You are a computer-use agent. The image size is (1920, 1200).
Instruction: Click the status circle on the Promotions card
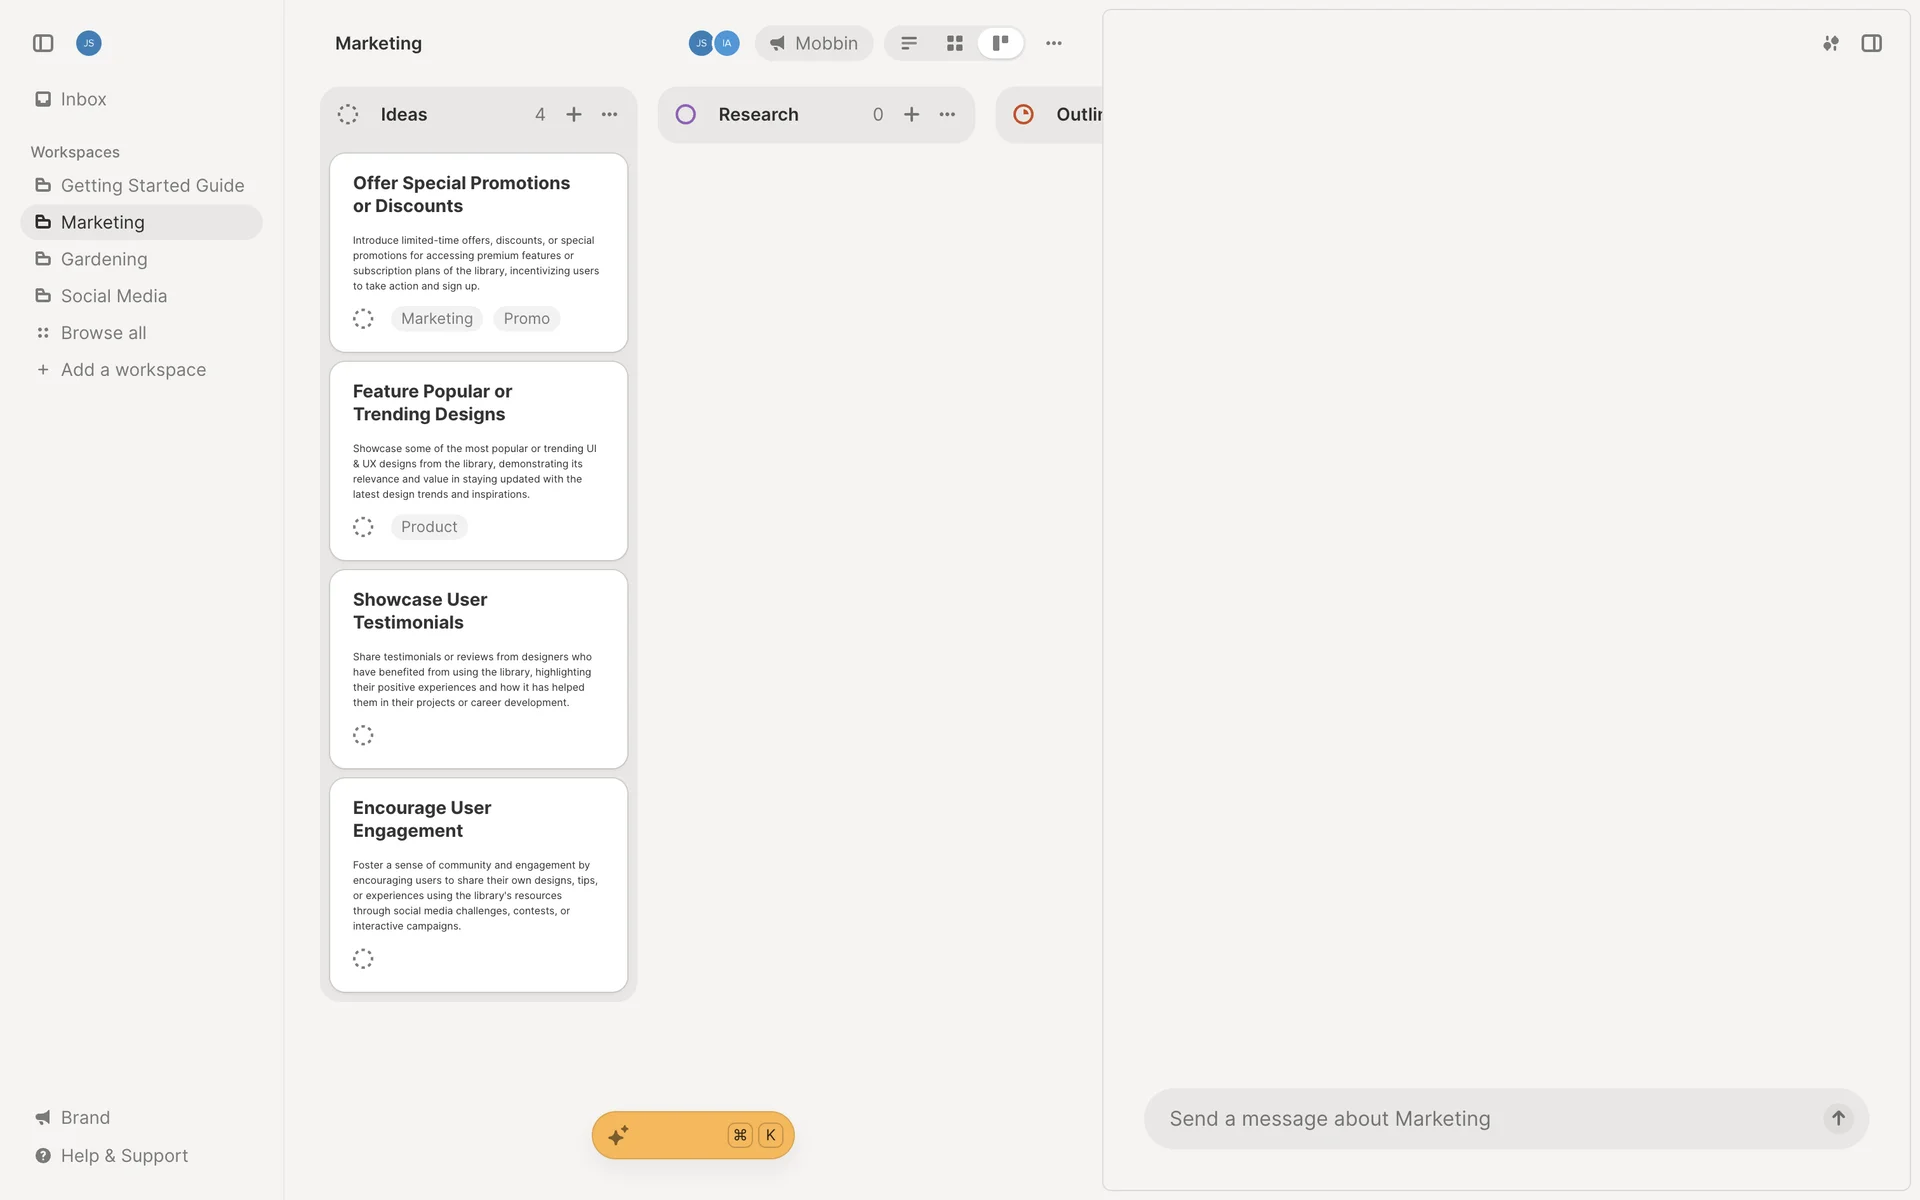pyautogui.click(x=363, y=319)
